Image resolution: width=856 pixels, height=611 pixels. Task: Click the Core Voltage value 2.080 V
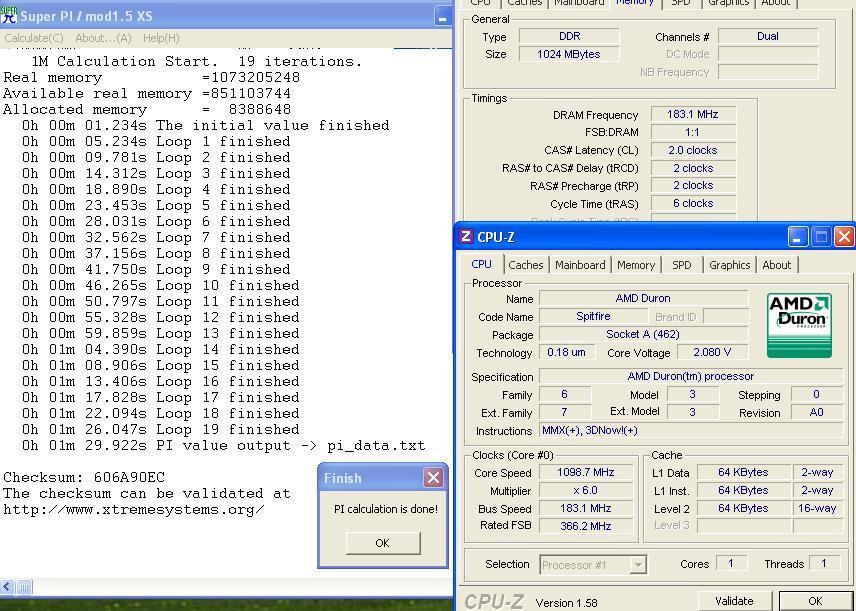(712, 352)
